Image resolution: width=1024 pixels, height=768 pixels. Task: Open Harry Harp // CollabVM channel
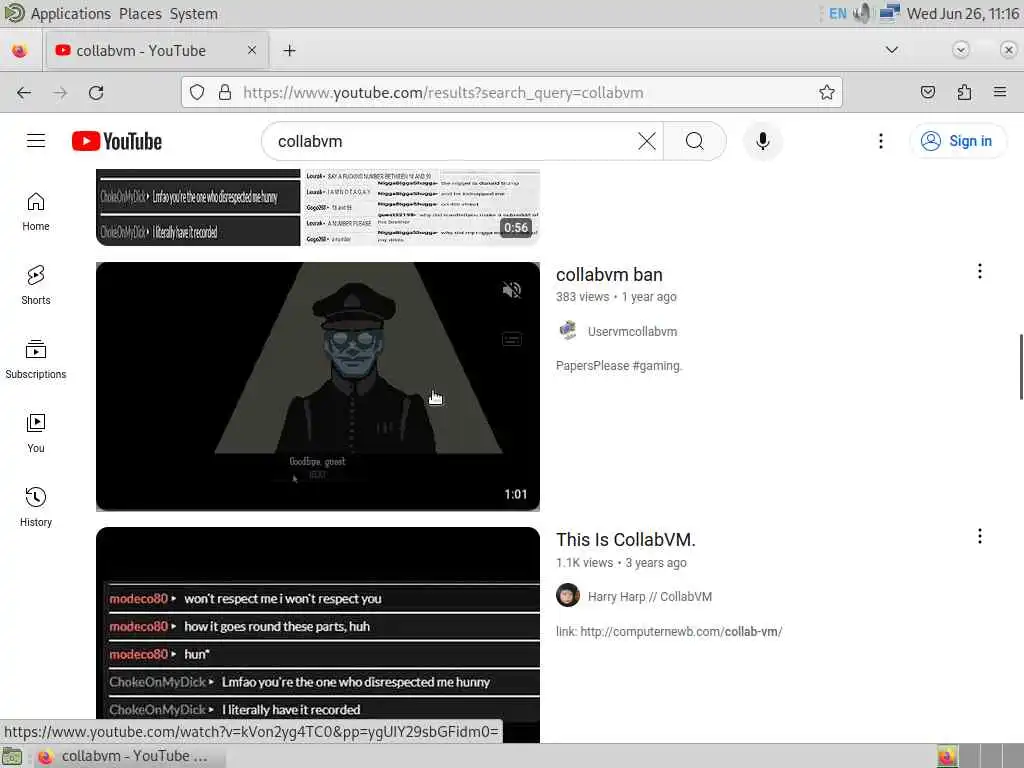click(x=650, y=597)
